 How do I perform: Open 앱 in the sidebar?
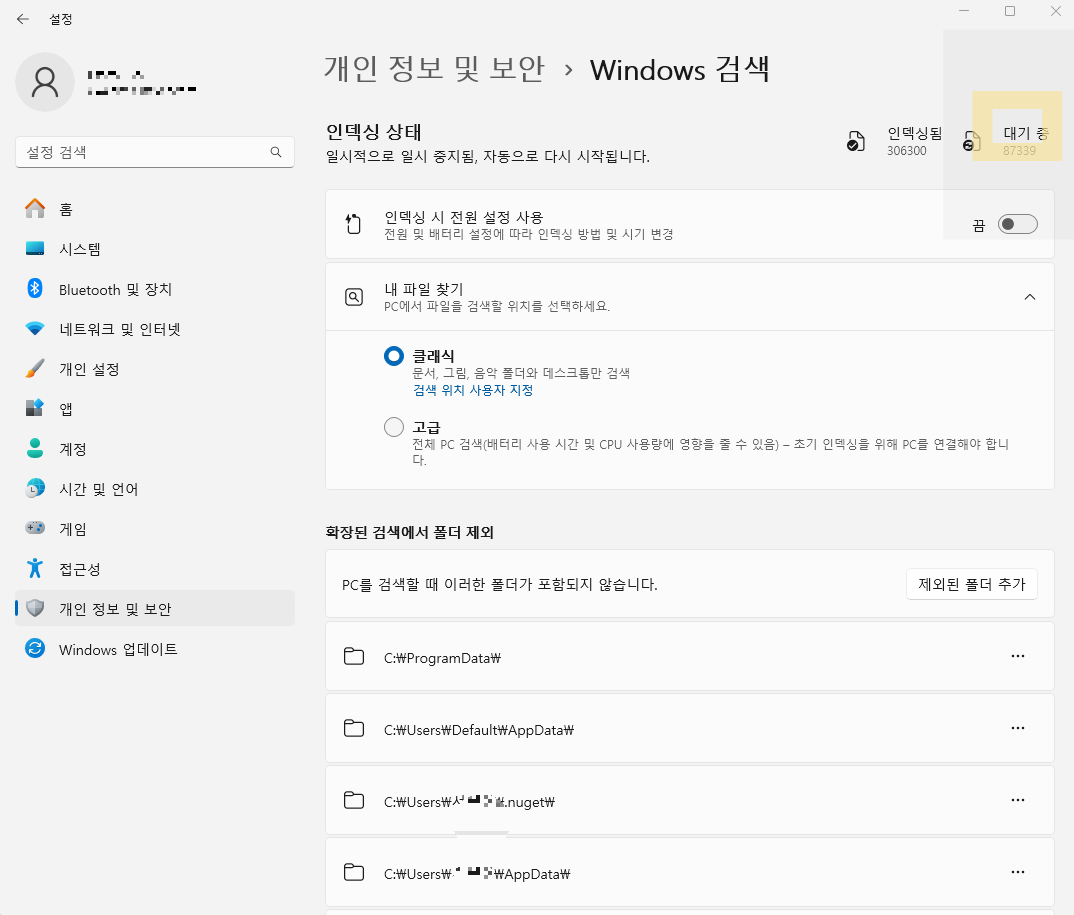[155, 409]
